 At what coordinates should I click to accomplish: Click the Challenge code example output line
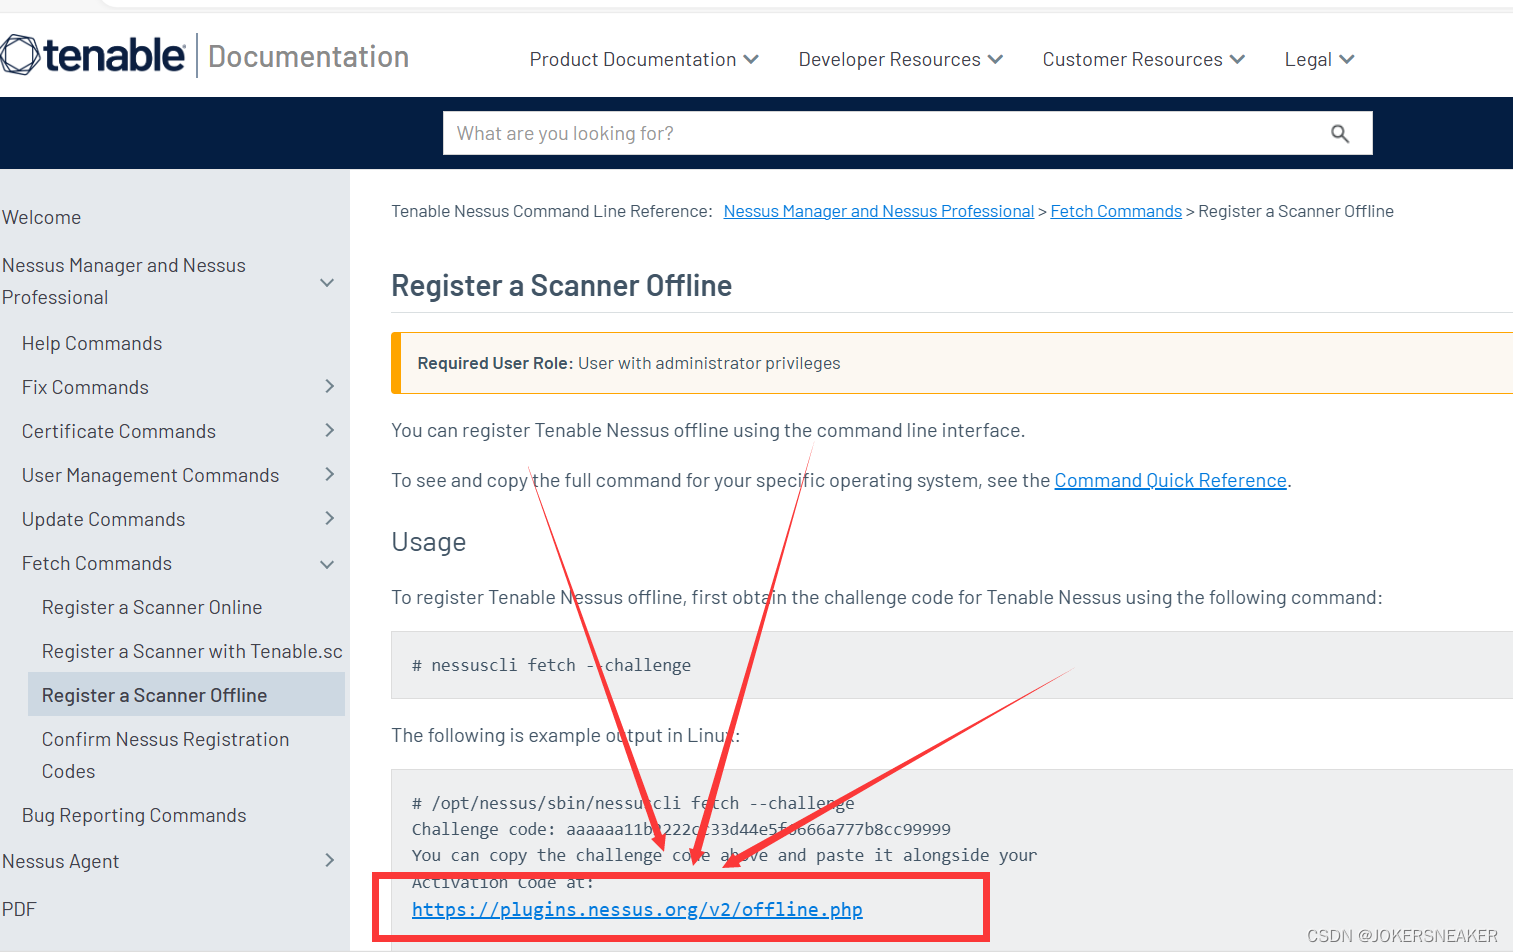pos(681,829)
